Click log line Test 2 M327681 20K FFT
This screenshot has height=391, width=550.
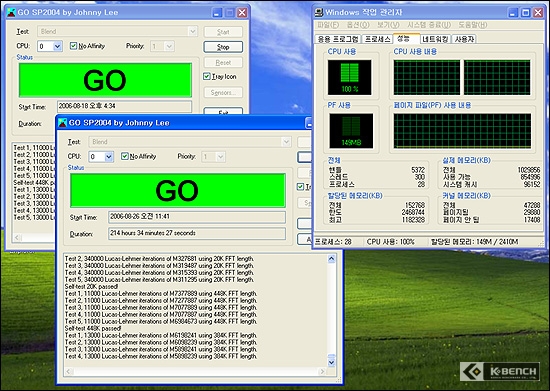[159, 259]
